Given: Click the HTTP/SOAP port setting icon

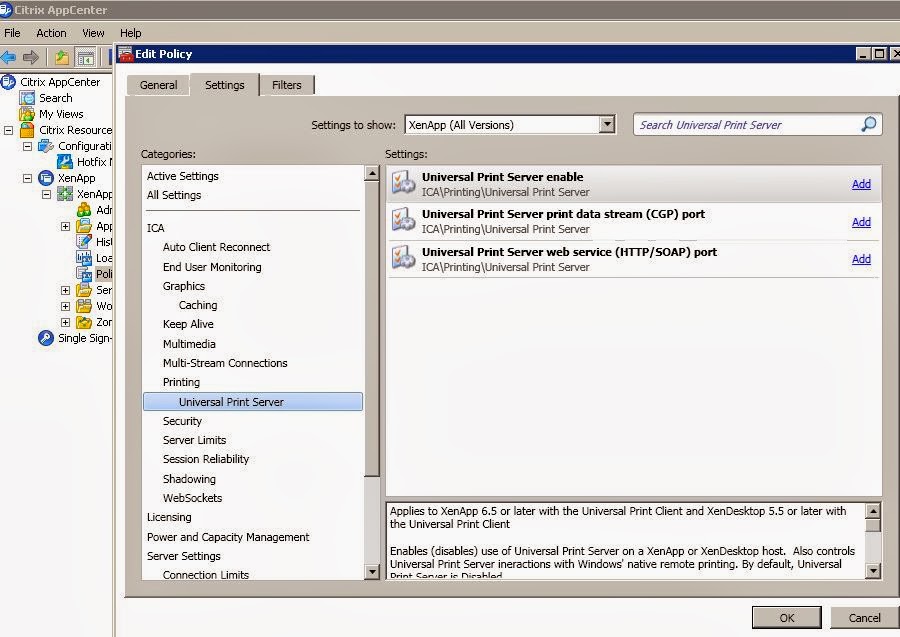Looking at the screenshot, I should [404, 258].
